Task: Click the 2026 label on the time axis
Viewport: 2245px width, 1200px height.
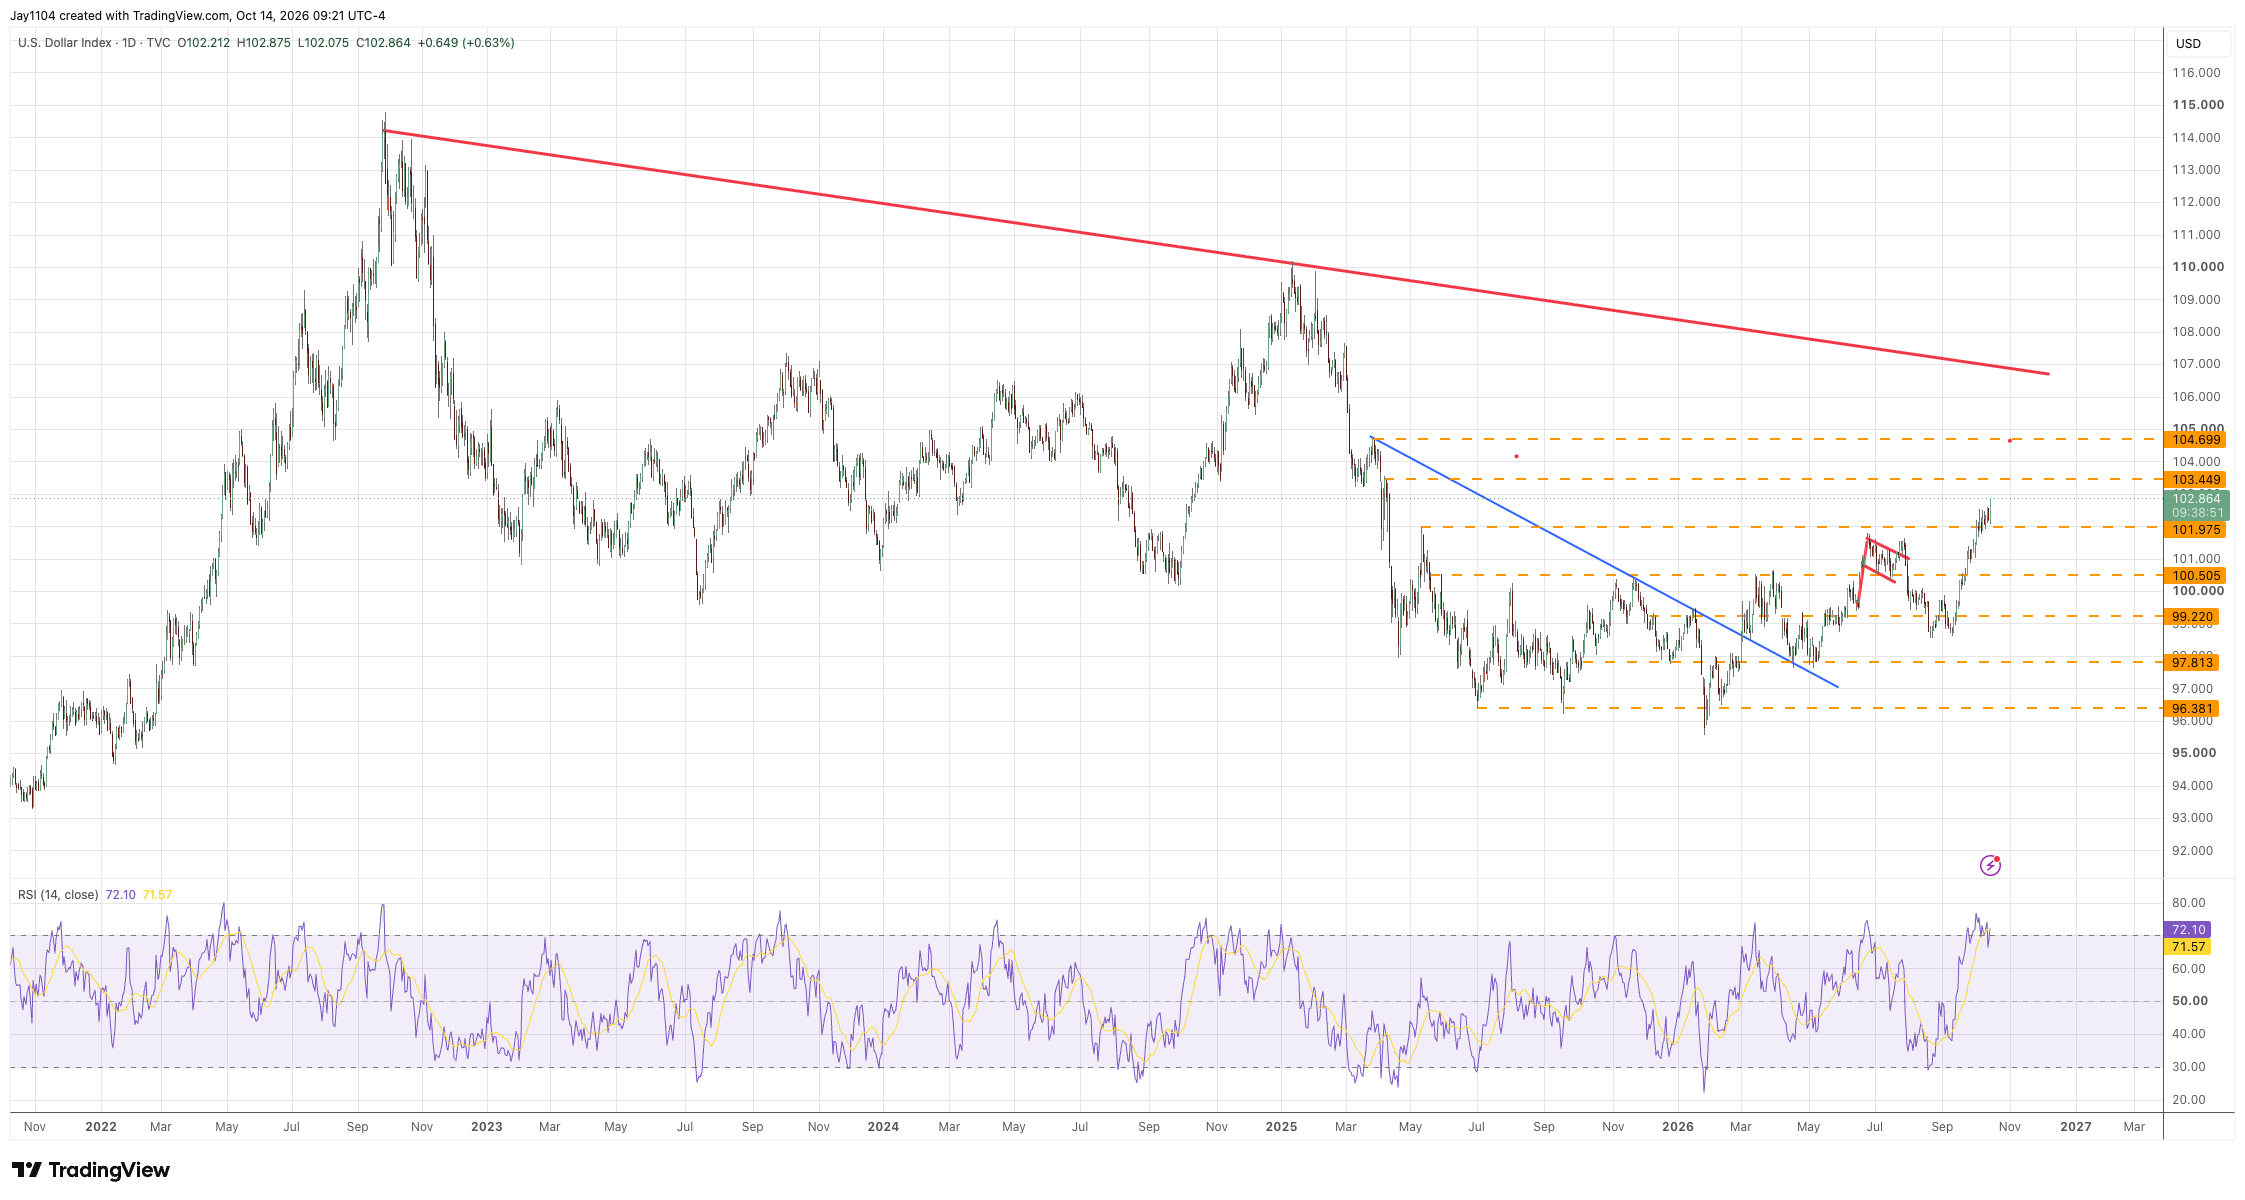Action: coord(1677,1127)
